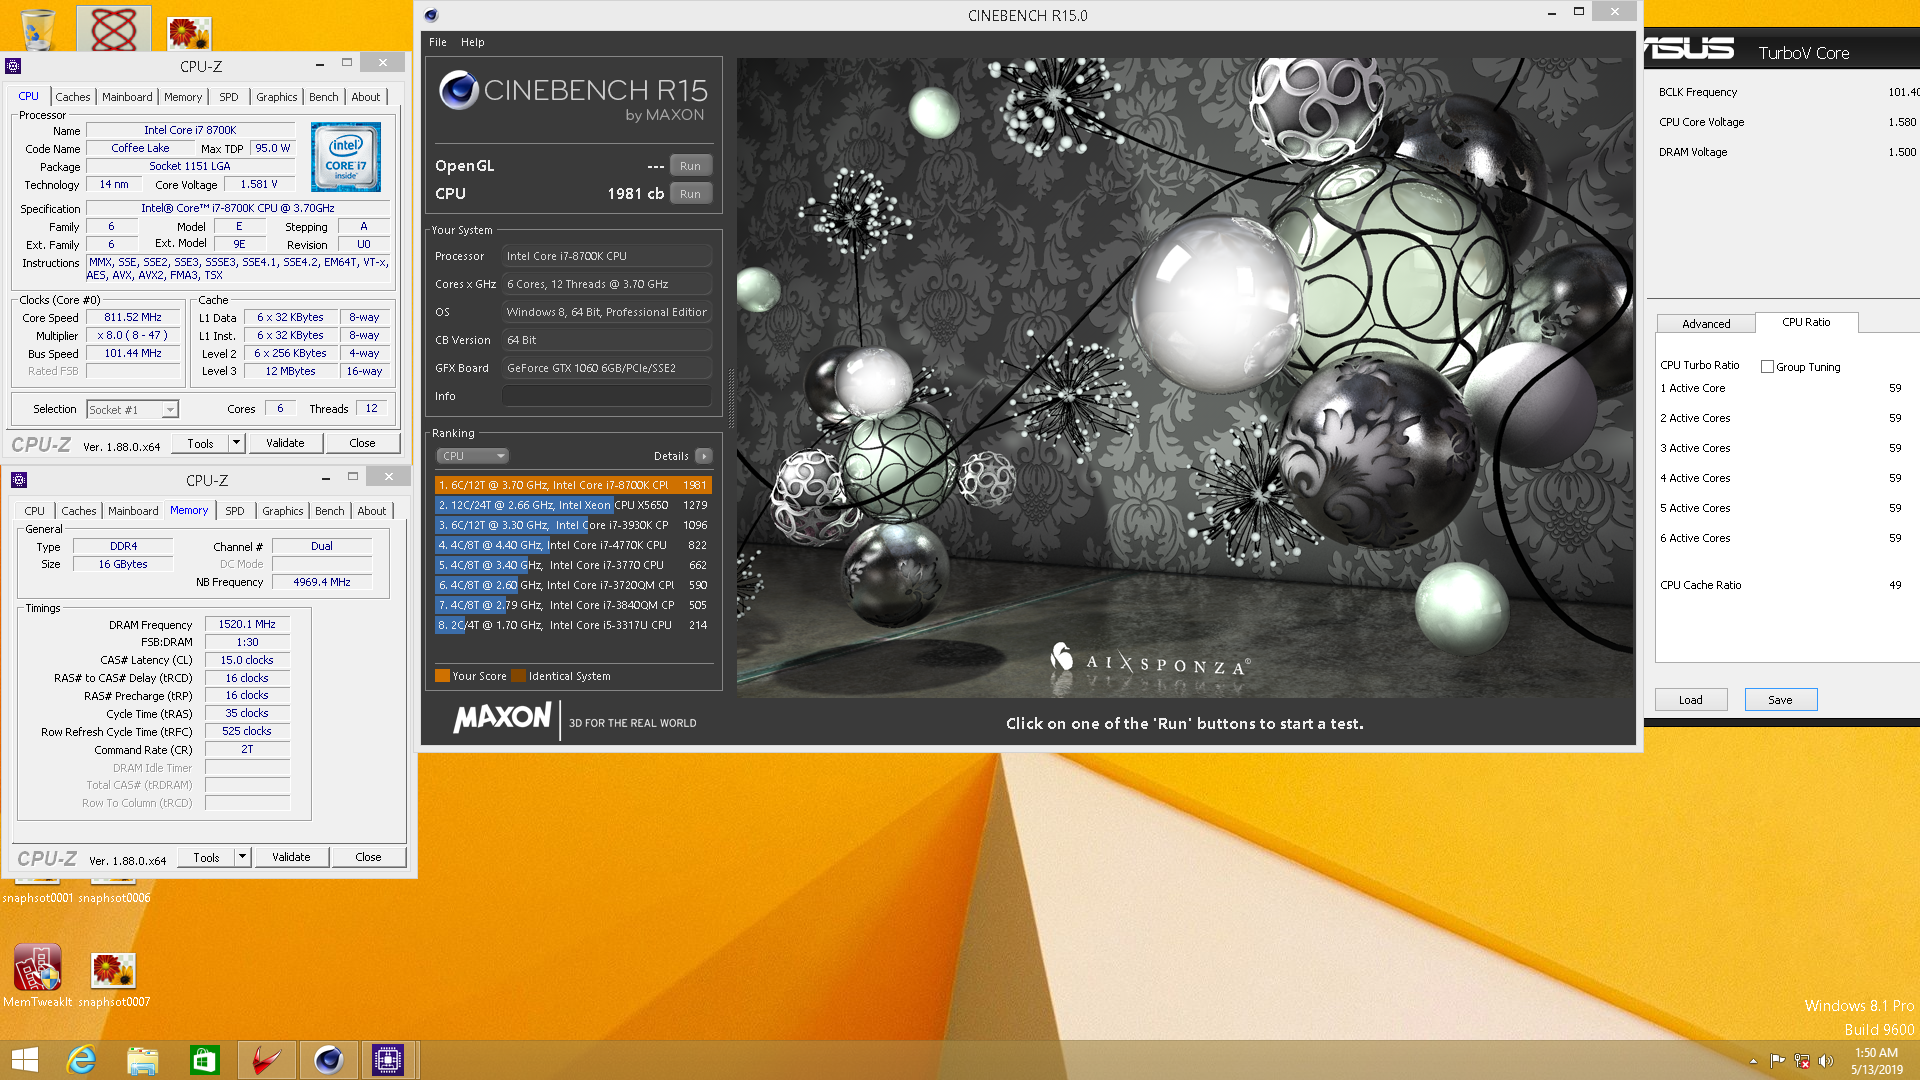Click Save in TurboV Core
Screen dimensions: 1920x1080
(x=1781, y=700)
